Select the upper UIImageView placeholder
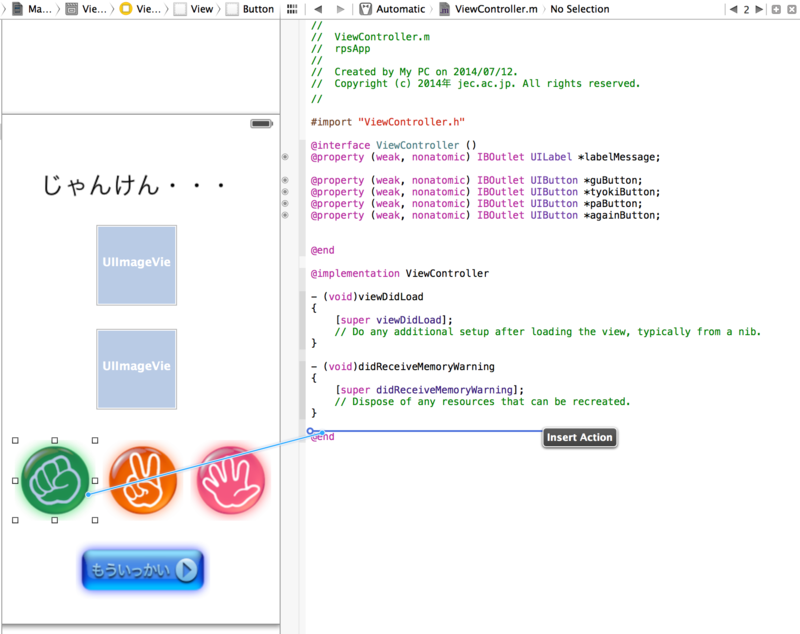The height and width of the screenshot is (634, 800). [137, 265]
